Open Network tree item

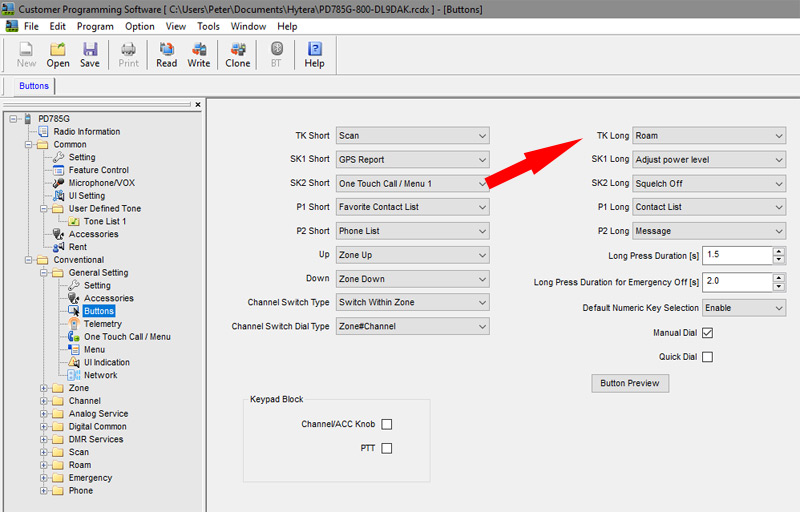101,375
